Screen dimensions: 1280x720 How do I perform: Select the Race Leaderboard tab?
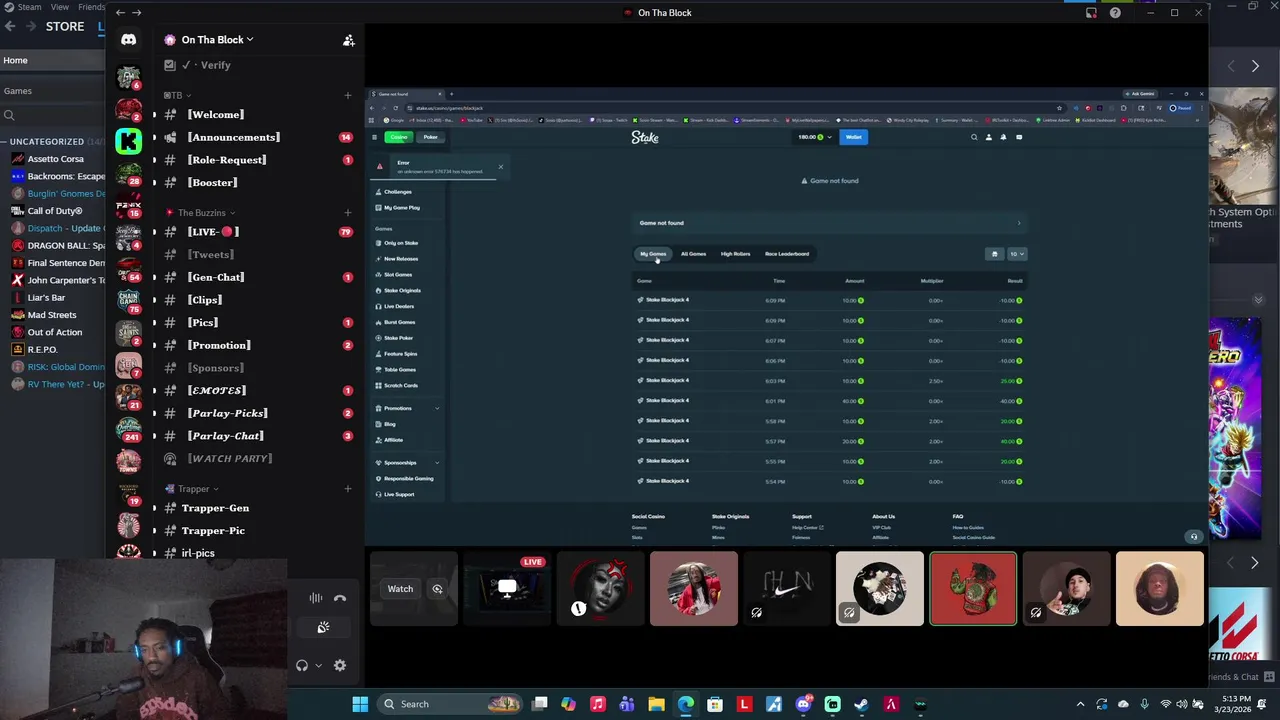(787, 254)
